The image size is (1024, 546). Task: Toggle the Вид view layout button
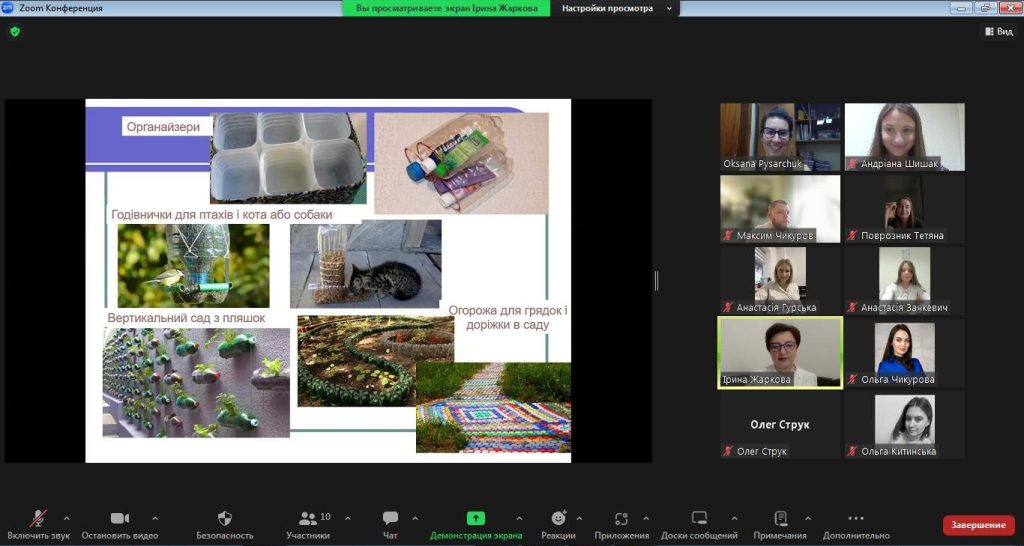[998, 32]
